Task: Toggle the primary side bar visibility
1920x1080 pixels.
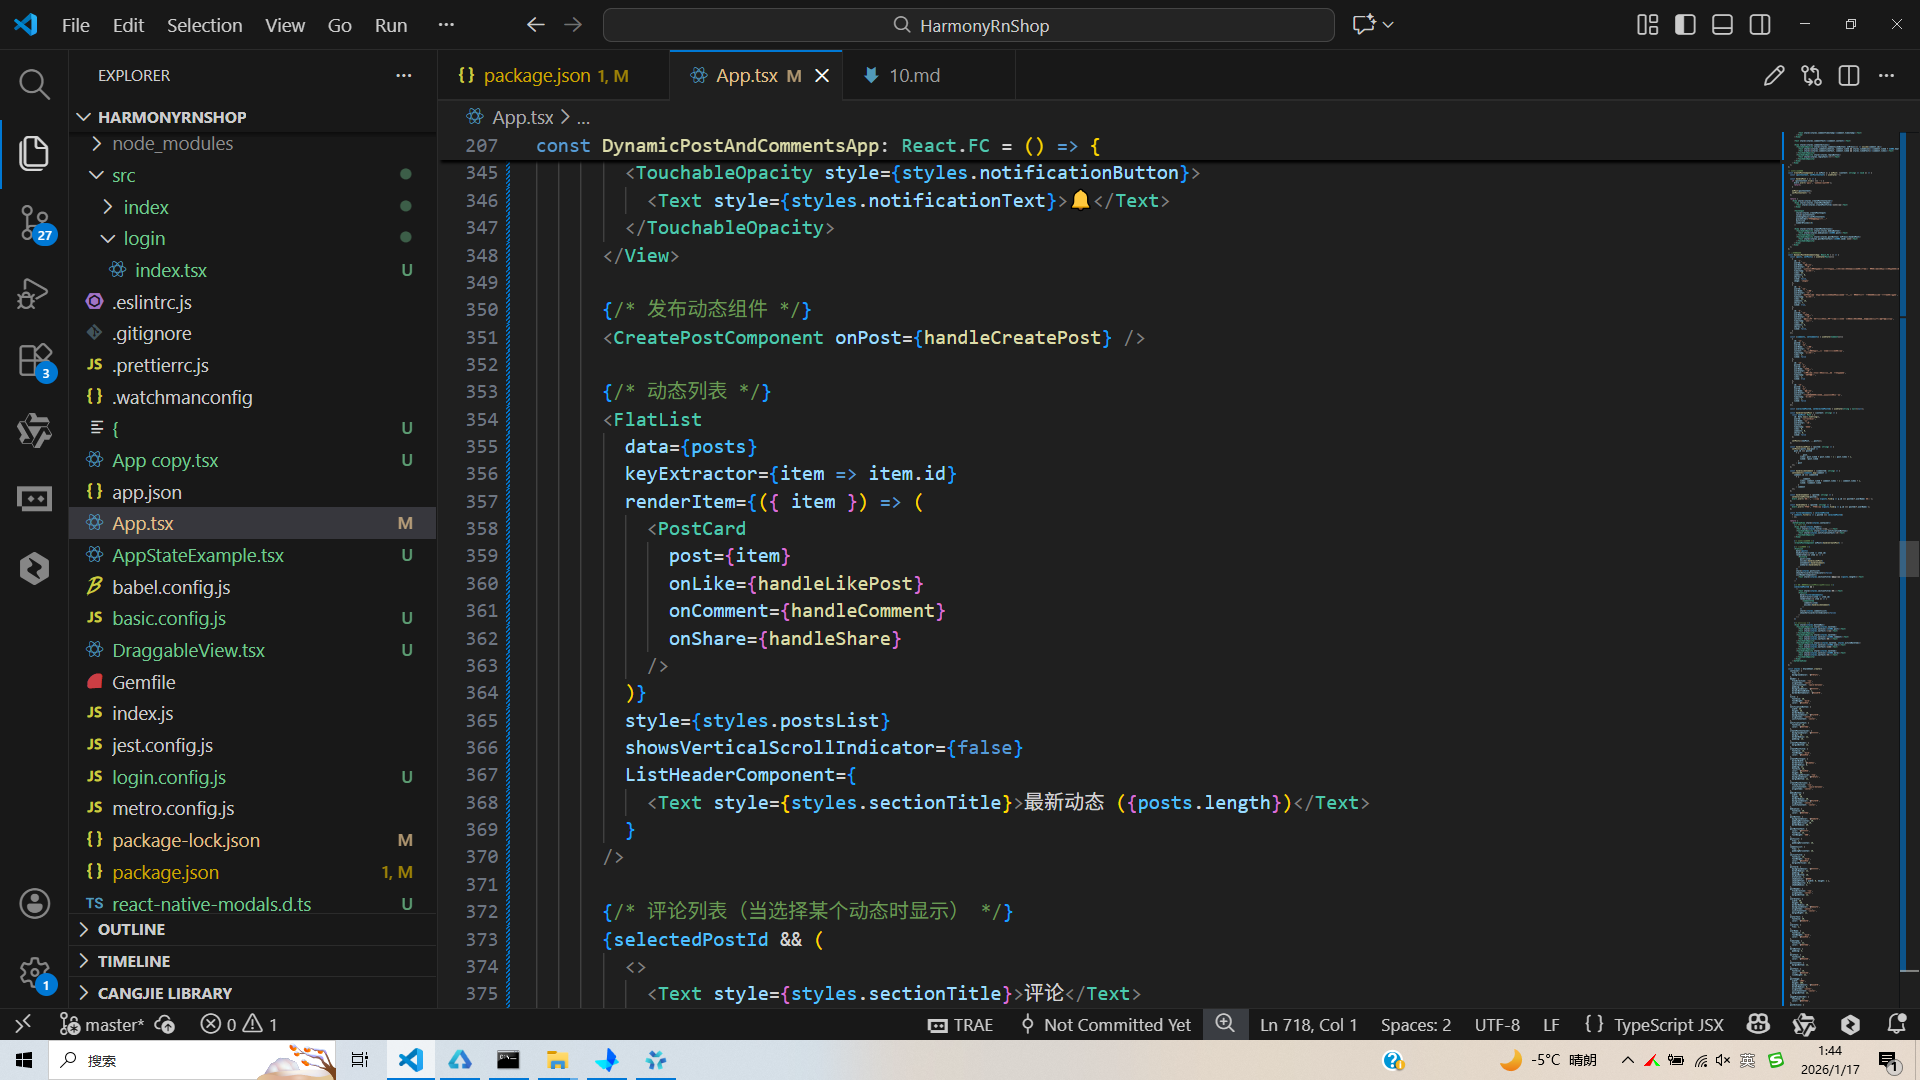Action: tap(1685, 25)
